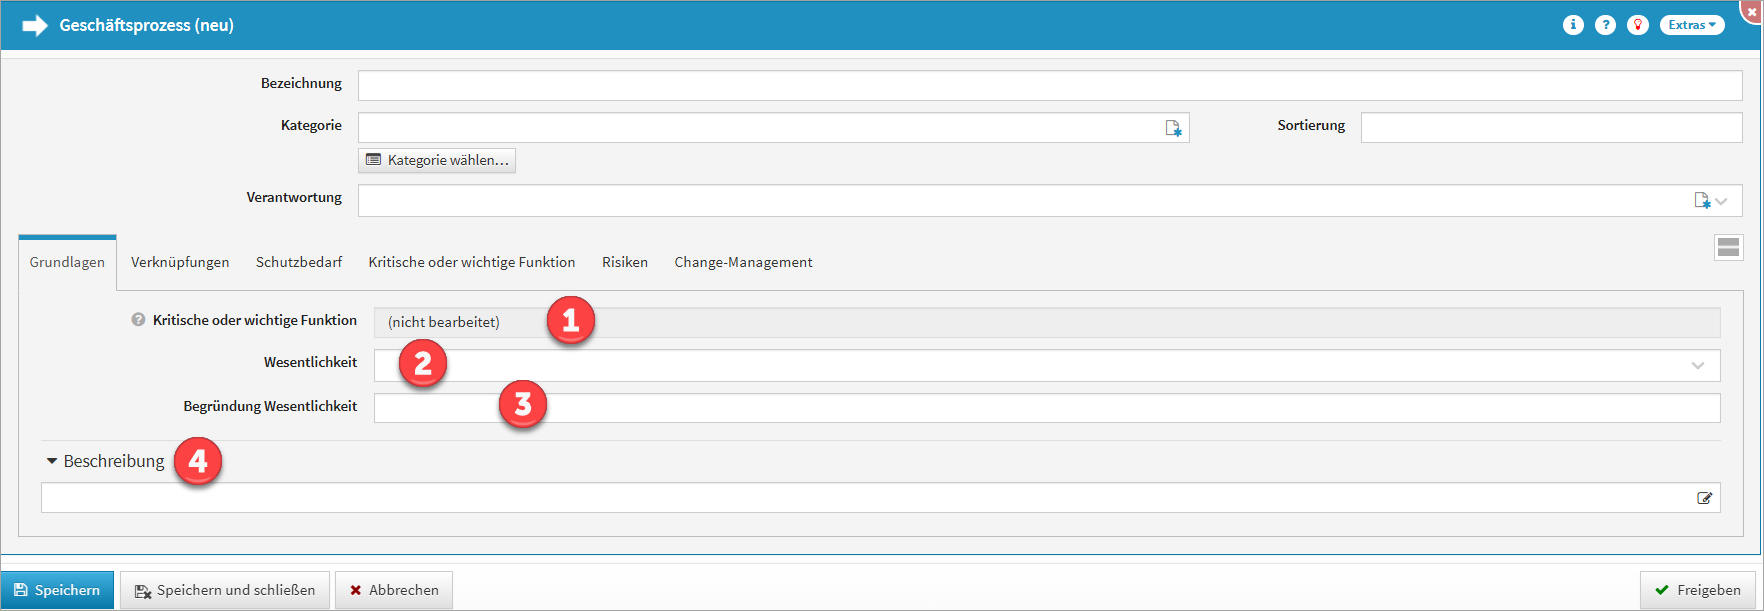
Task: Click help icon beside Kritische oder wichtige Funktion
Action: (x=138, y=320)
